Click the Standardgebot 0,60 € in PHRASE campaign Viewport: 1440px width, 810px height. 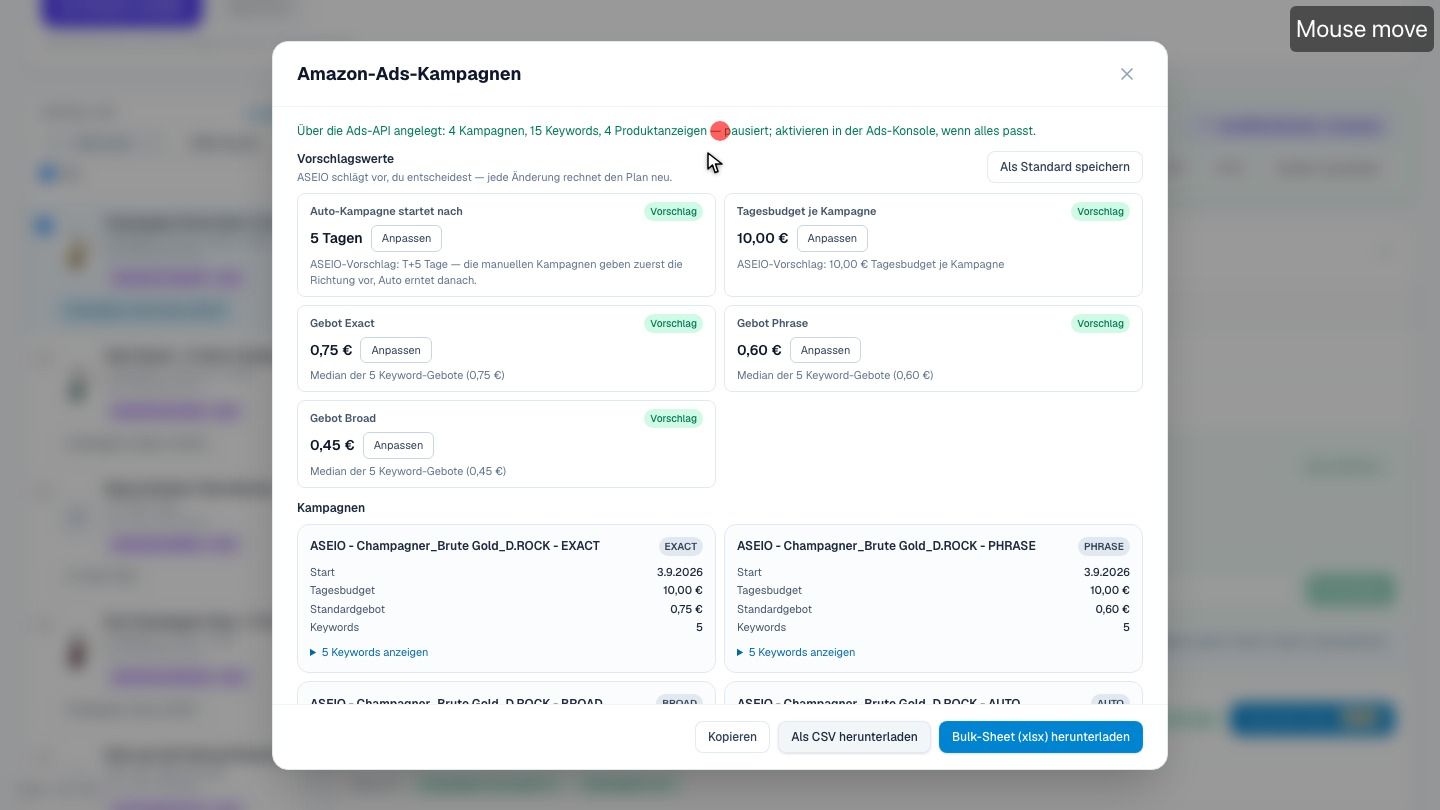click(x=1112, y=609)
